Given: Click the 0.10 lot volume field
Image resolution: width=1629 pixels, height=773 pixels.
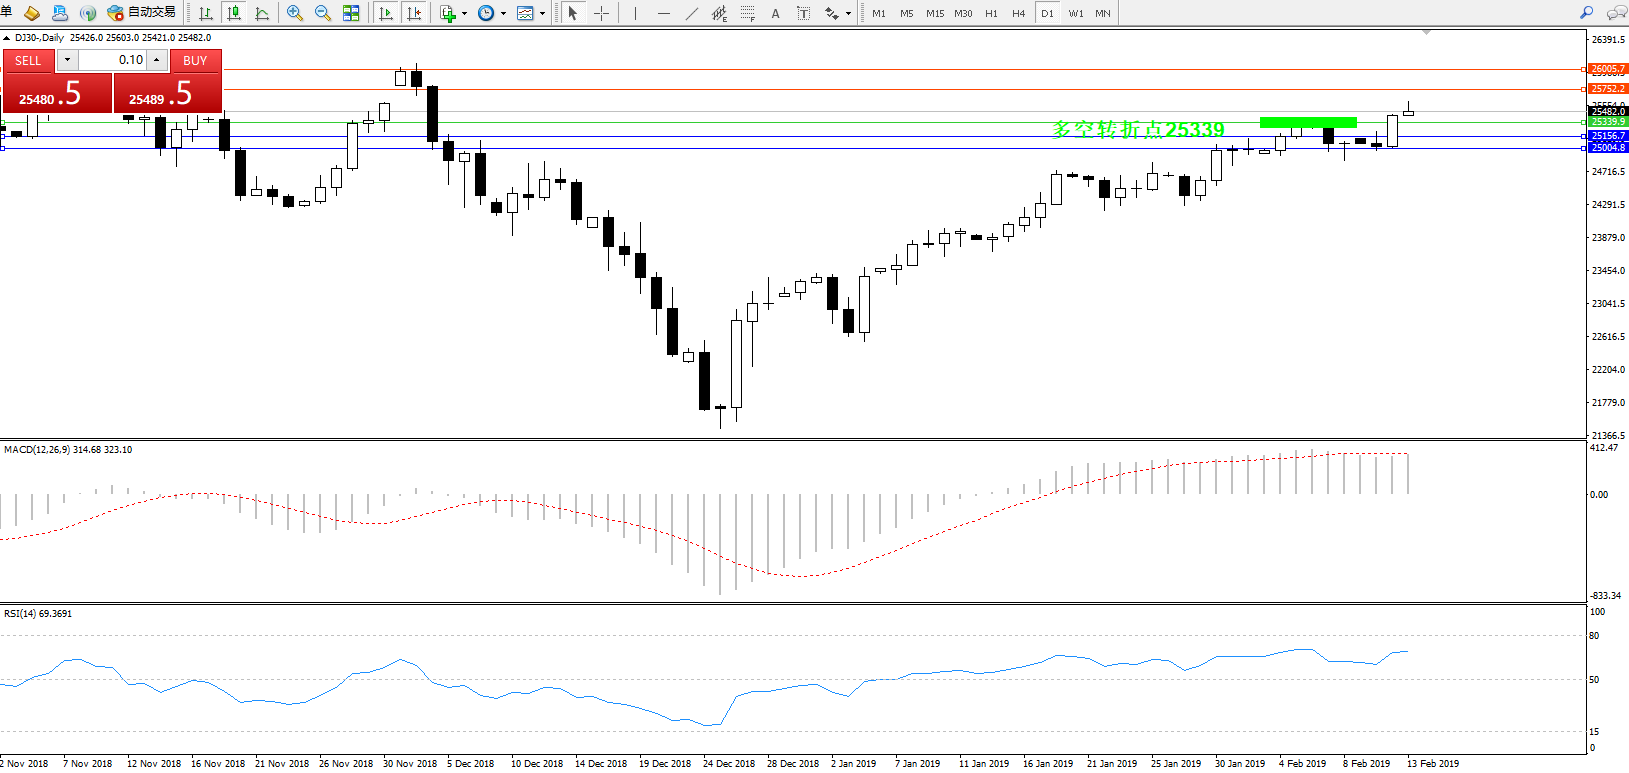Looking at the screenshot, I should point(113,60).
